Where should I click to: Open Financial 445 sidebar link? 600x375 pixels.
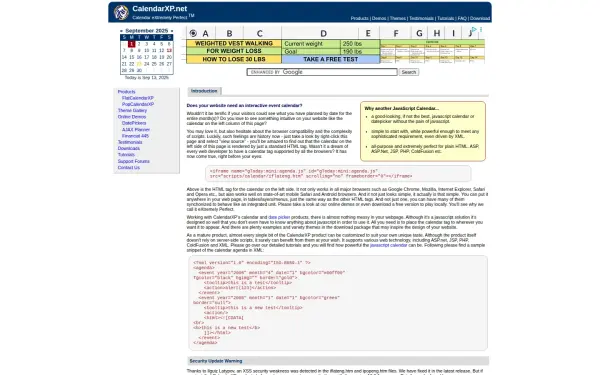coord(135,136)
